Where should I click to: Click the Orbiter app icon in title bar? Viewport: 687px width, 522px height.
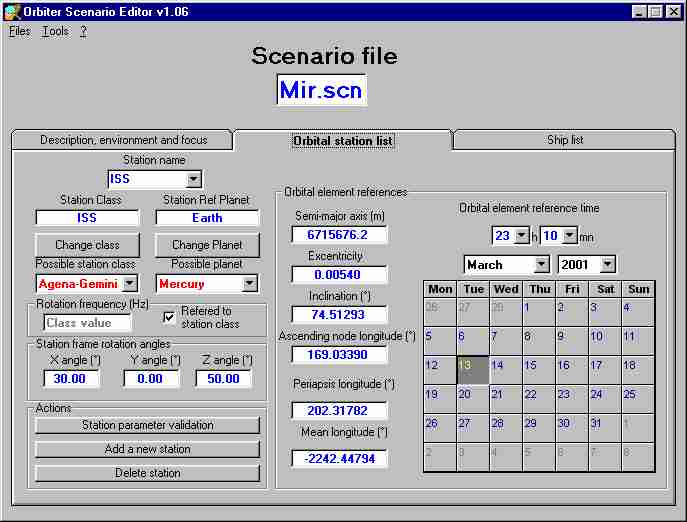coord(12,11)
